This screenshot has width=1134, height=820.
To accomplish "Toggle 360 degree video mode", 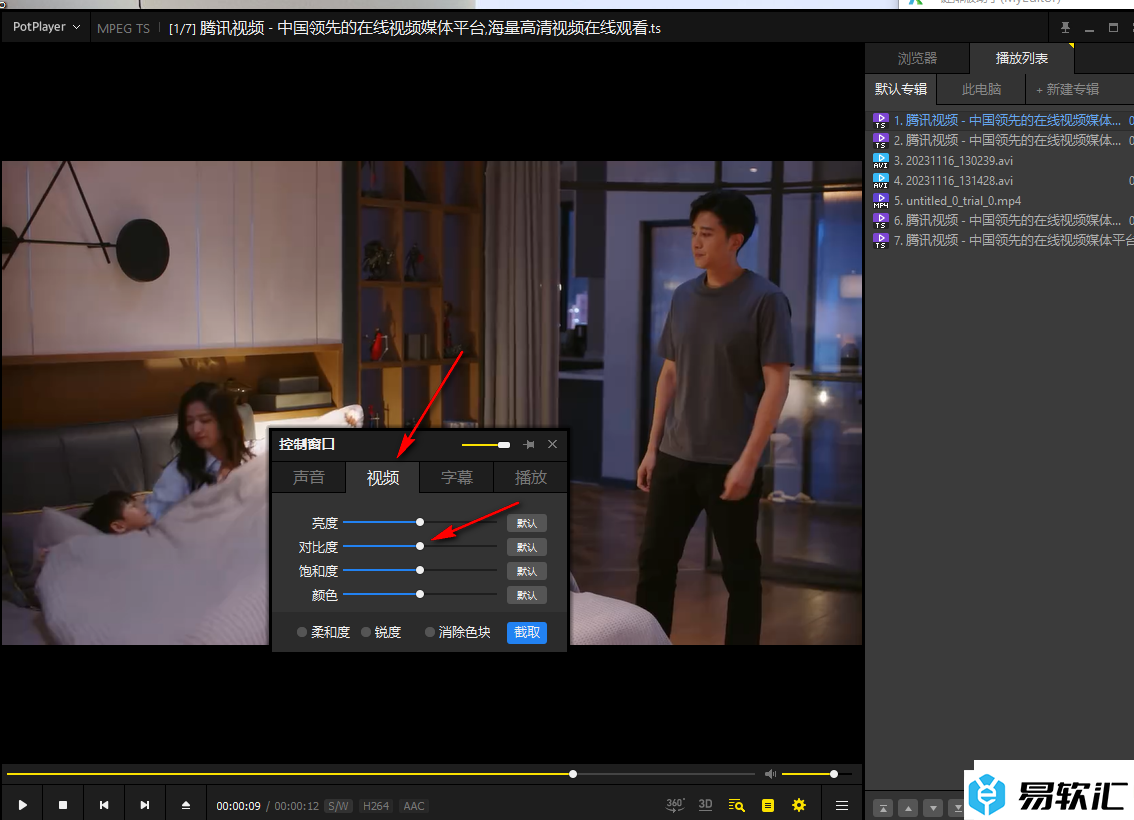I will coord(675,805).
